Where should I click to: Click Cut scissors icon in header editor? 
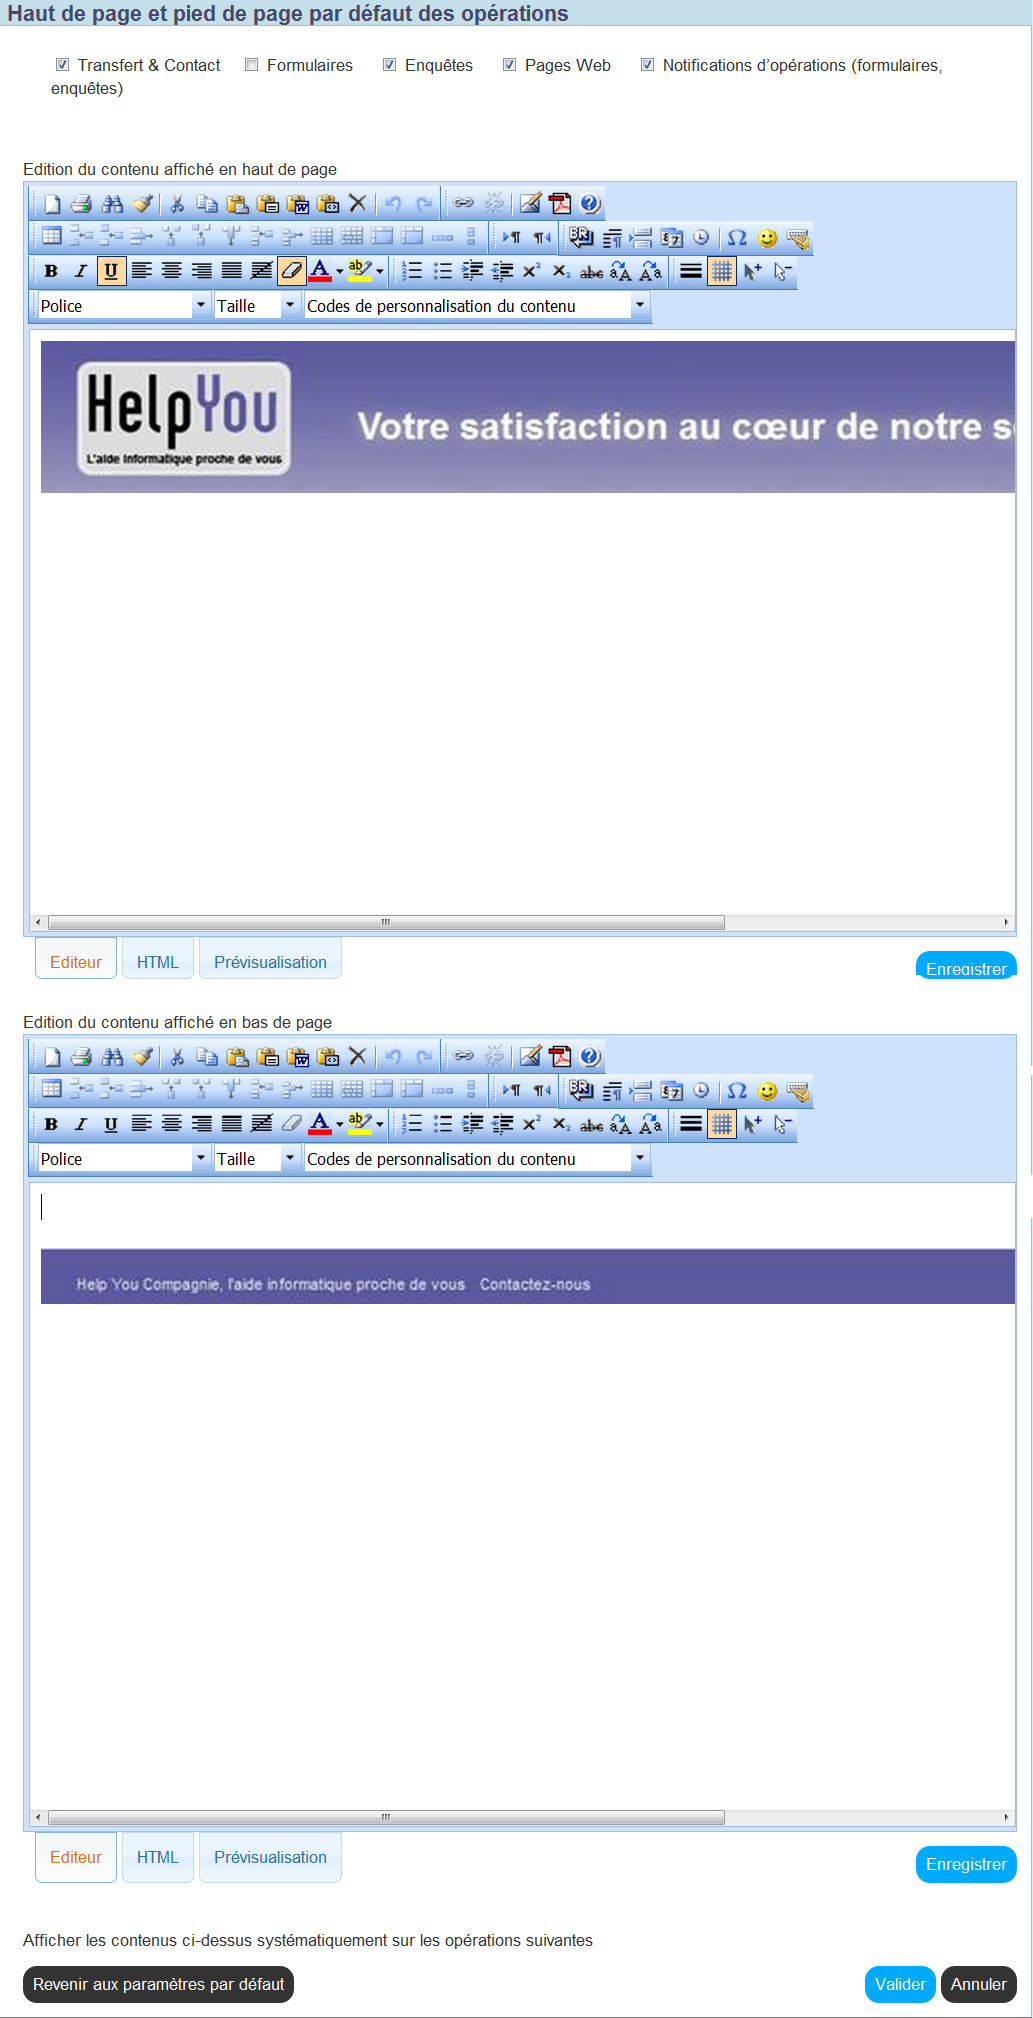click(177, 204)
